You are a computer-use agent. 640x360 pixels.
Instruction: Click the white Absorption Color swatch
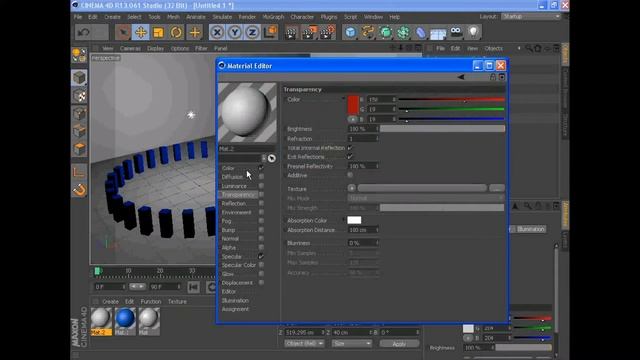(354, 220)
